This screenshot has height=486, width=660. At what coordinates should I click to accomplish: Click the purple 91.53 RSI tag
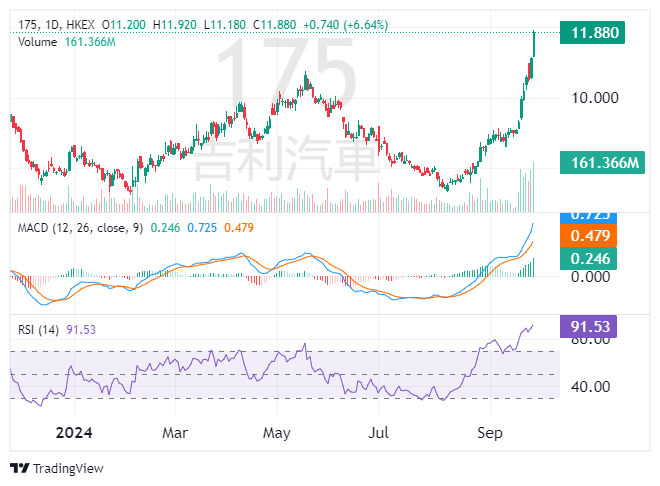[592, 326]
